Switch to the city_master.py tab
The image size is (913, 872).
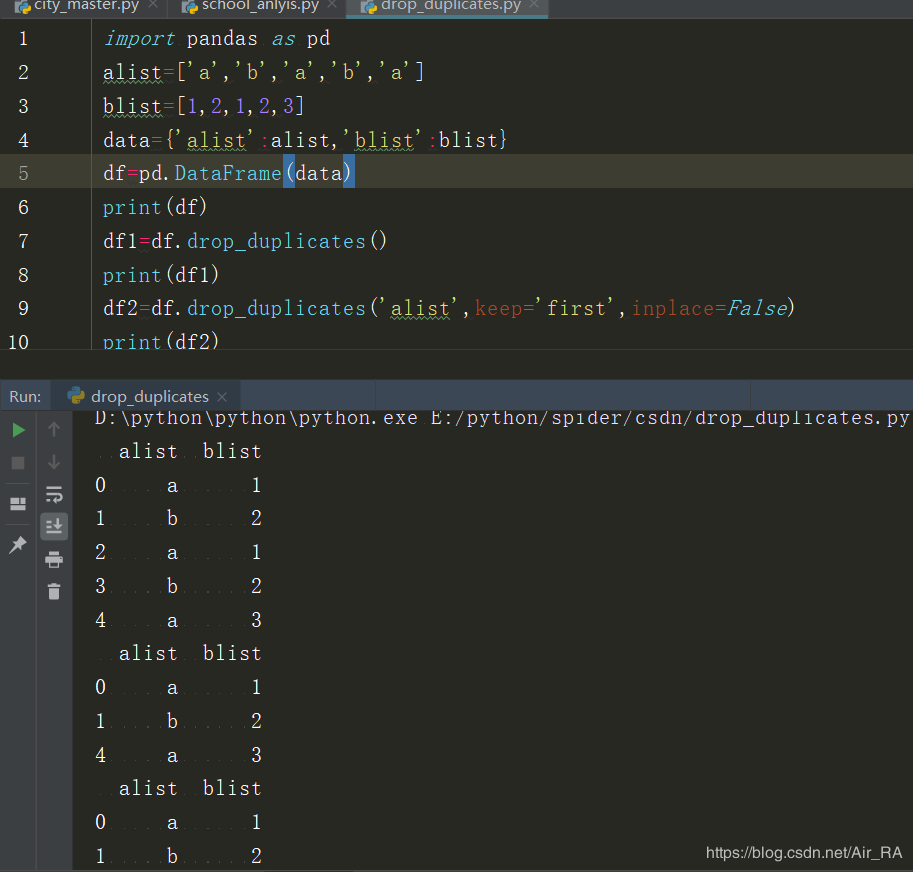(86, 6)
